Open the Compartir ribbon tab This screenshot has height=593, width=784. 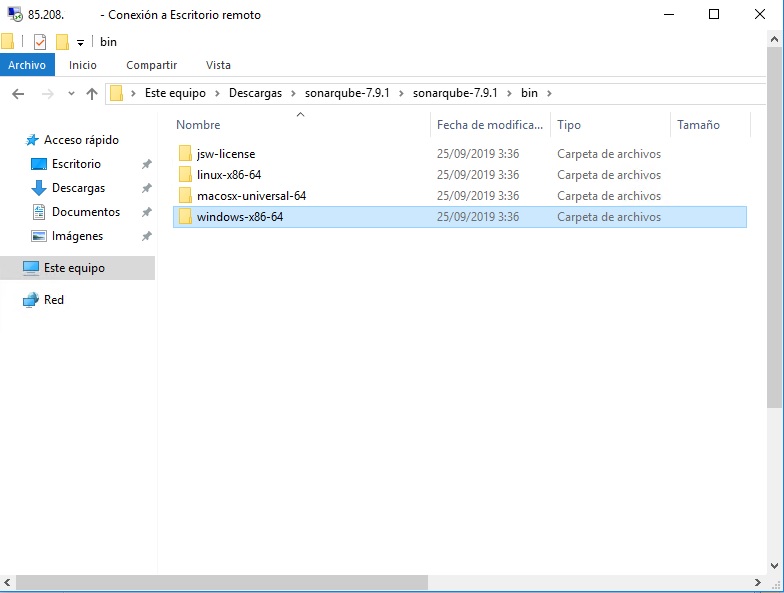152,65
